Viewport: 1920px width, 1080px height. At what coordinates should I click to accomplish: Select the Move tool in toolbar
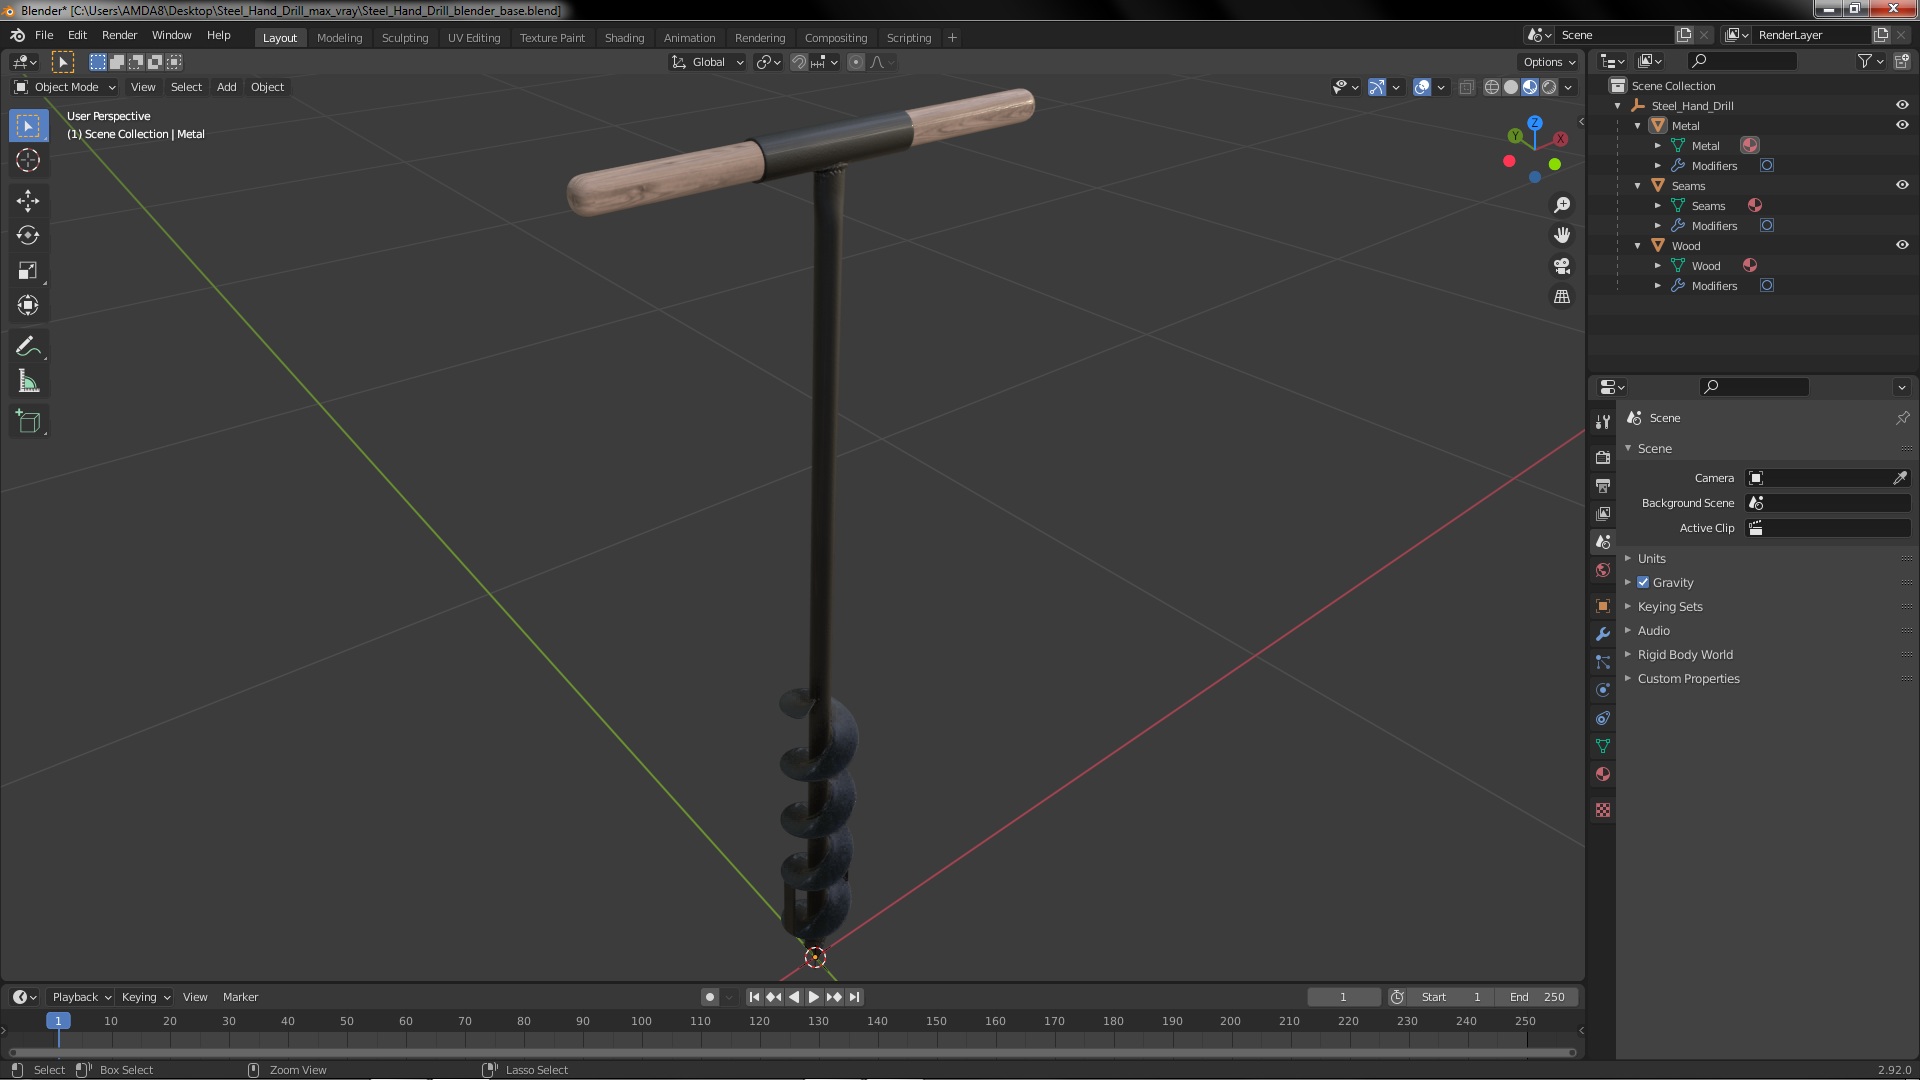coord(28,201)
